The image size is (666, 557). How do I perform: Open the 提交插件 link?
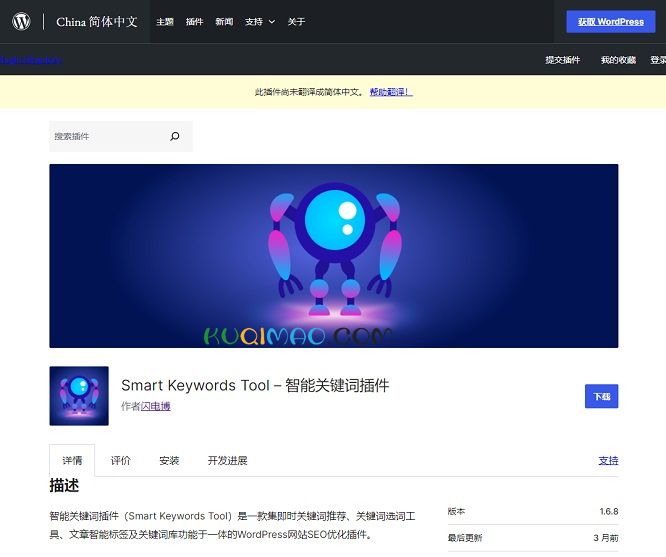pyautogui.click(x=563, y=60)
